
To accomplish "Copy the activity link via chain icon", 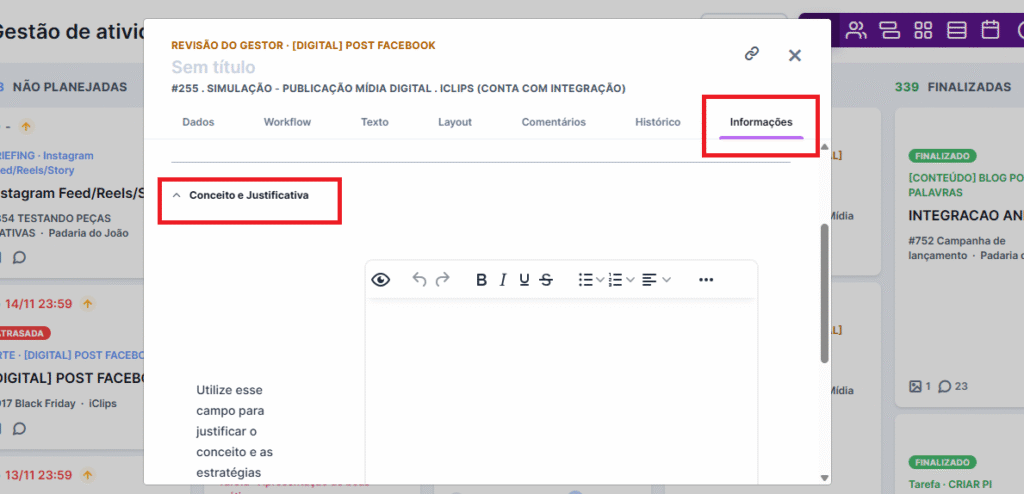I will point(752,54).
